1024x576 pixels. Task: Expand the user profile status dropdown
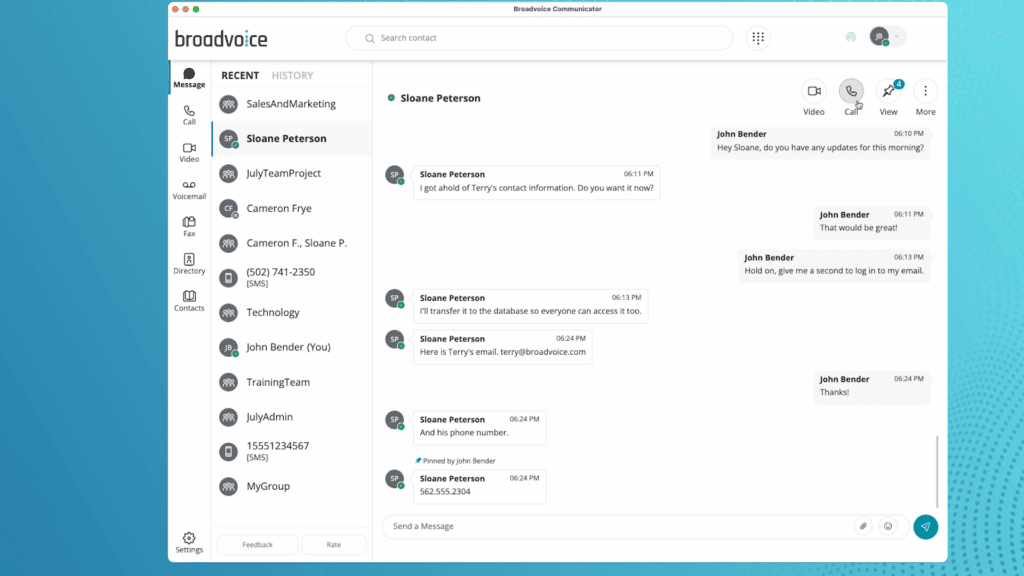click(x=897, y=37)
